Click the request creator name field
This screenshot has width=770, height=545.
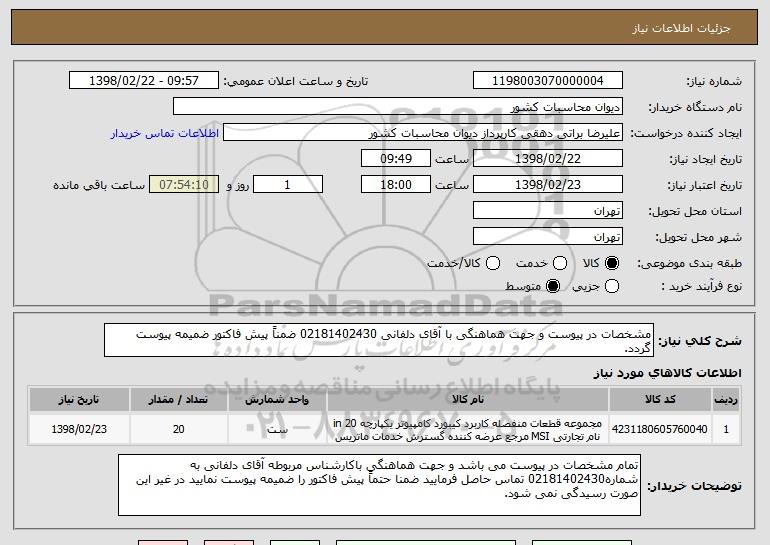tap(423, 133)
